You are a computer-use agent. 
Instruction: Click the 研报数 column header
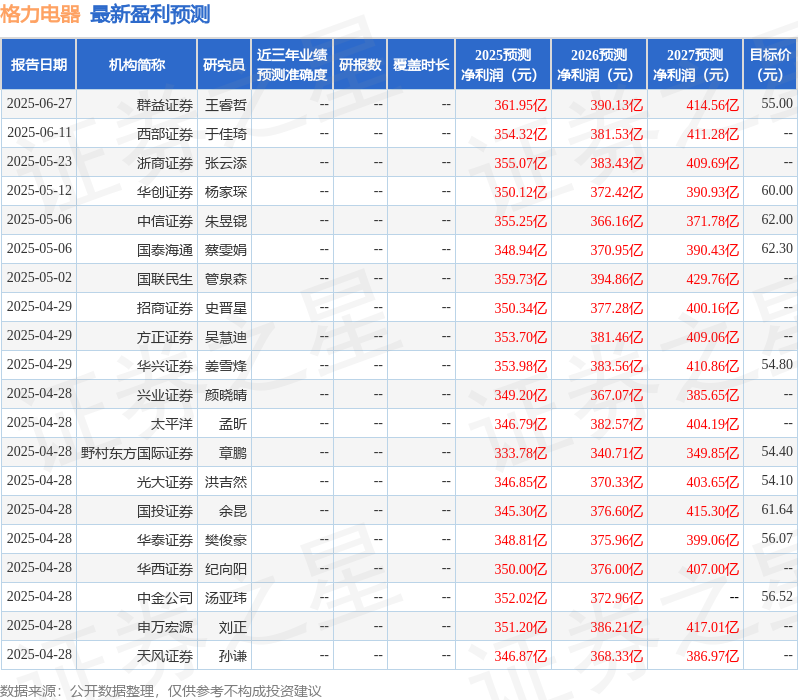(360, 65)
